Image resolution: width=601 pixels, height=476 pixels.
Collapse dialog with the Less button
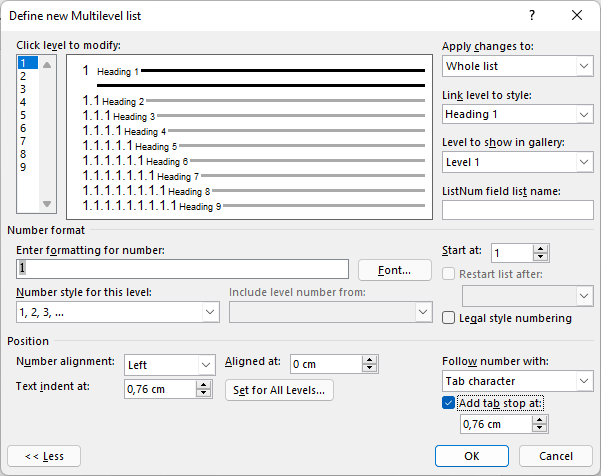[x=44, y=456]
